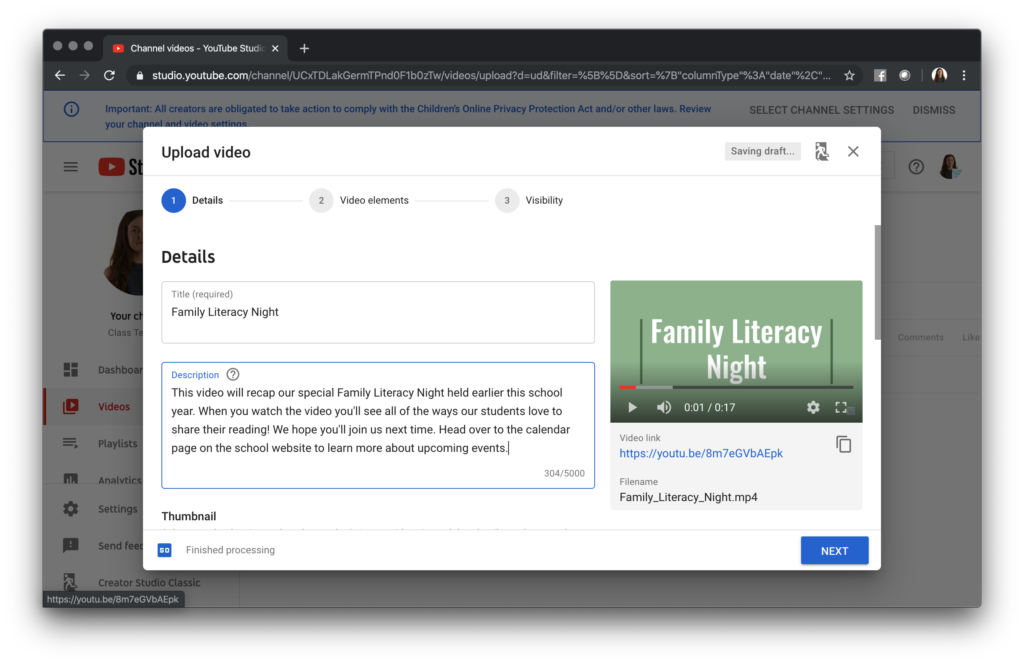Open video player settings gear
This screenshot has height=664, width=1024.
[813, 407]
